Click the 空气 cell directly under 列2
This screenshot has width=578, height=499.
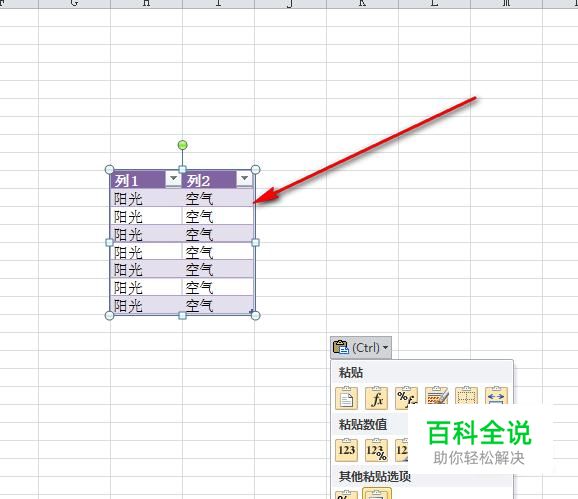pos(199,199)
